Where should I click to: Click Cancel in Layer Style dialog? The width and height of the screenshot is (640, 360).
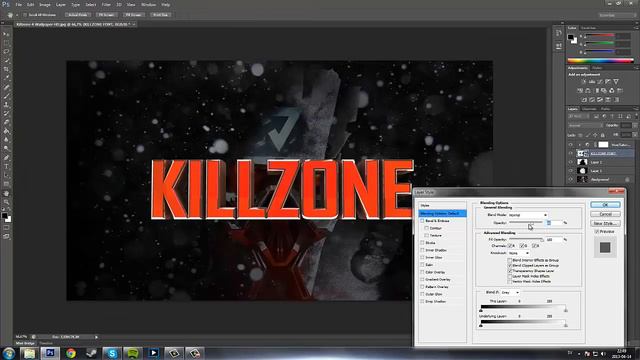605,214
